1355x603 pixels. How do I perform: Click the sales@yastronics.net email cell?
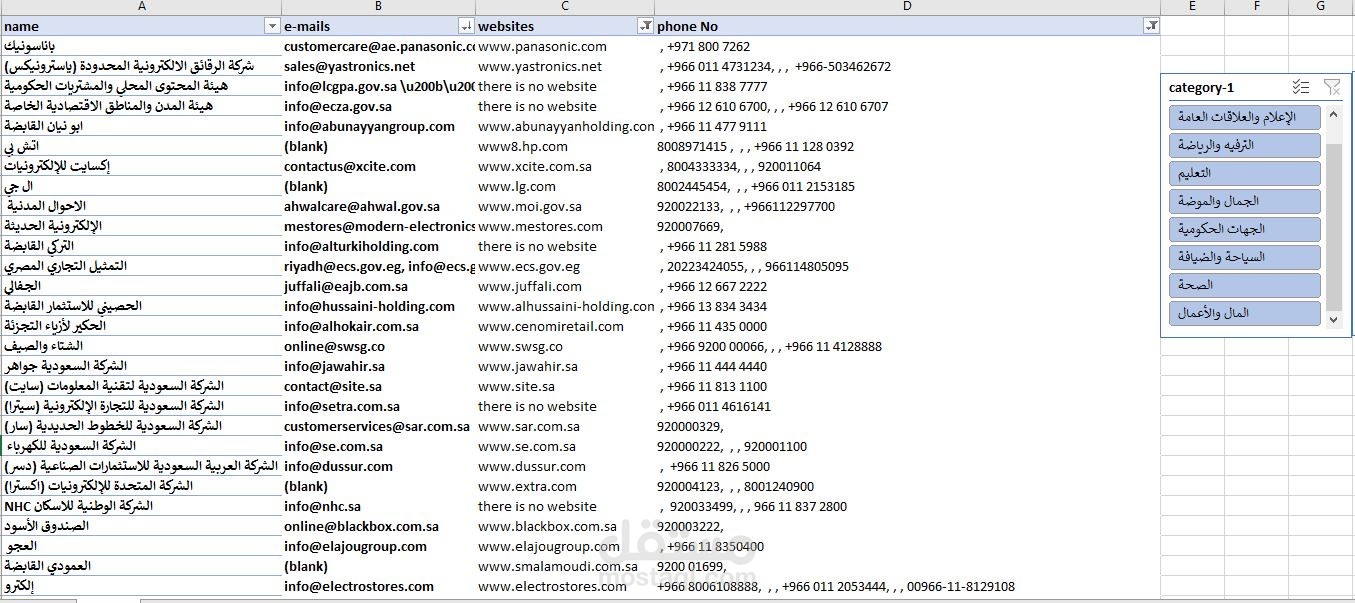pyautogui.click(x=378, y=66)
